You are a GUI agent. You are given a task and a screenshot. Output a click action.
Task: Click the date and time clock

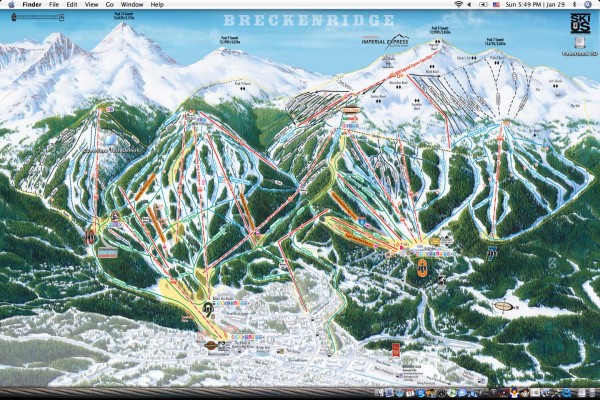tap(536, 5)
